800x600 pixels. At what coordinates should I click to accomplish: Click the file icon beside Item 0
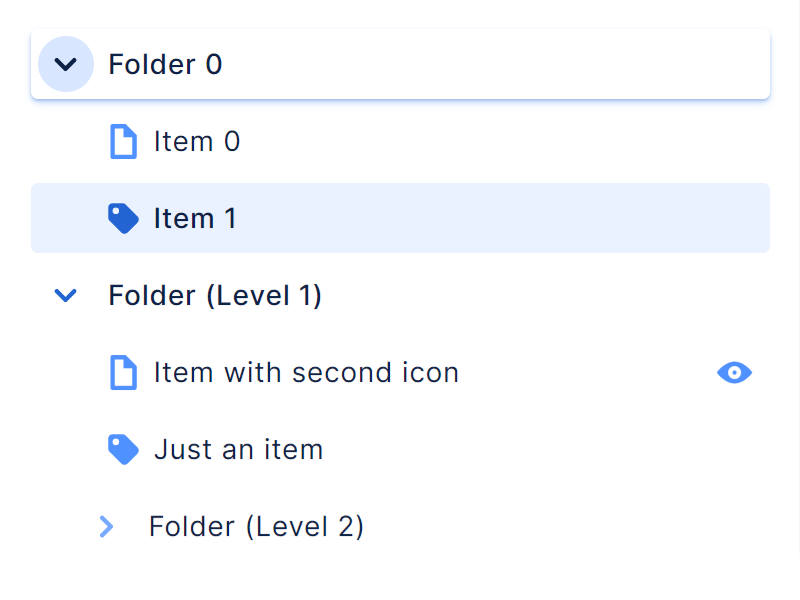(x=122, y=142)
